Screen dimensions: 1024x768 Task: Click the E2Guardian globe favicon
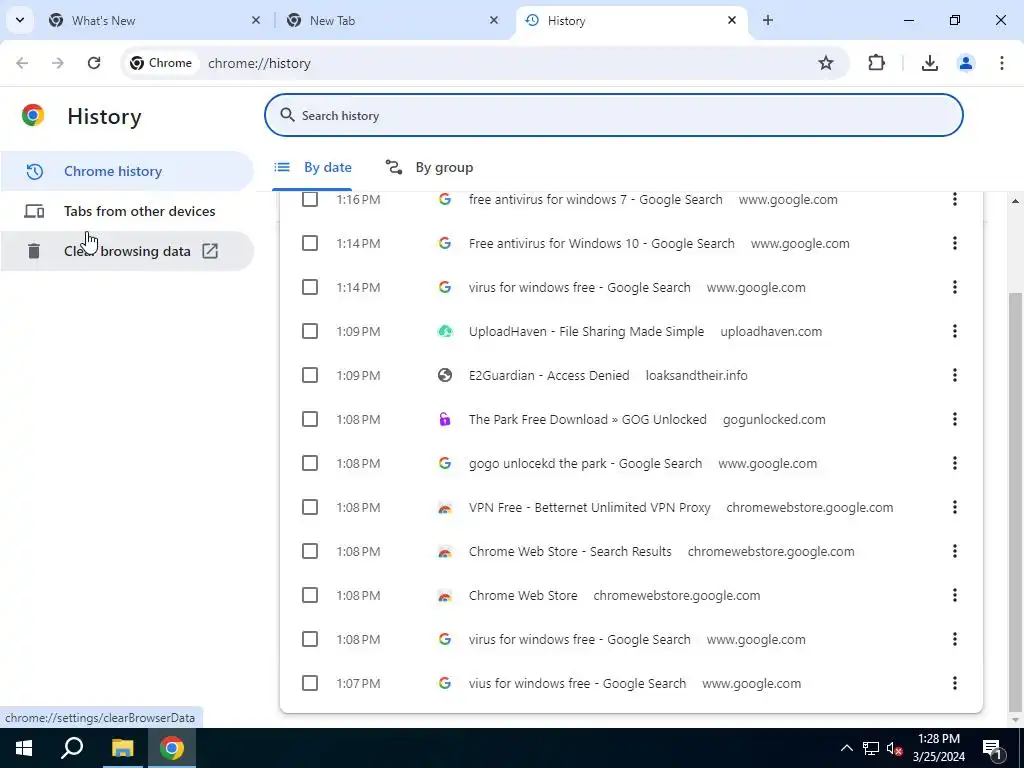coord(445,376)
